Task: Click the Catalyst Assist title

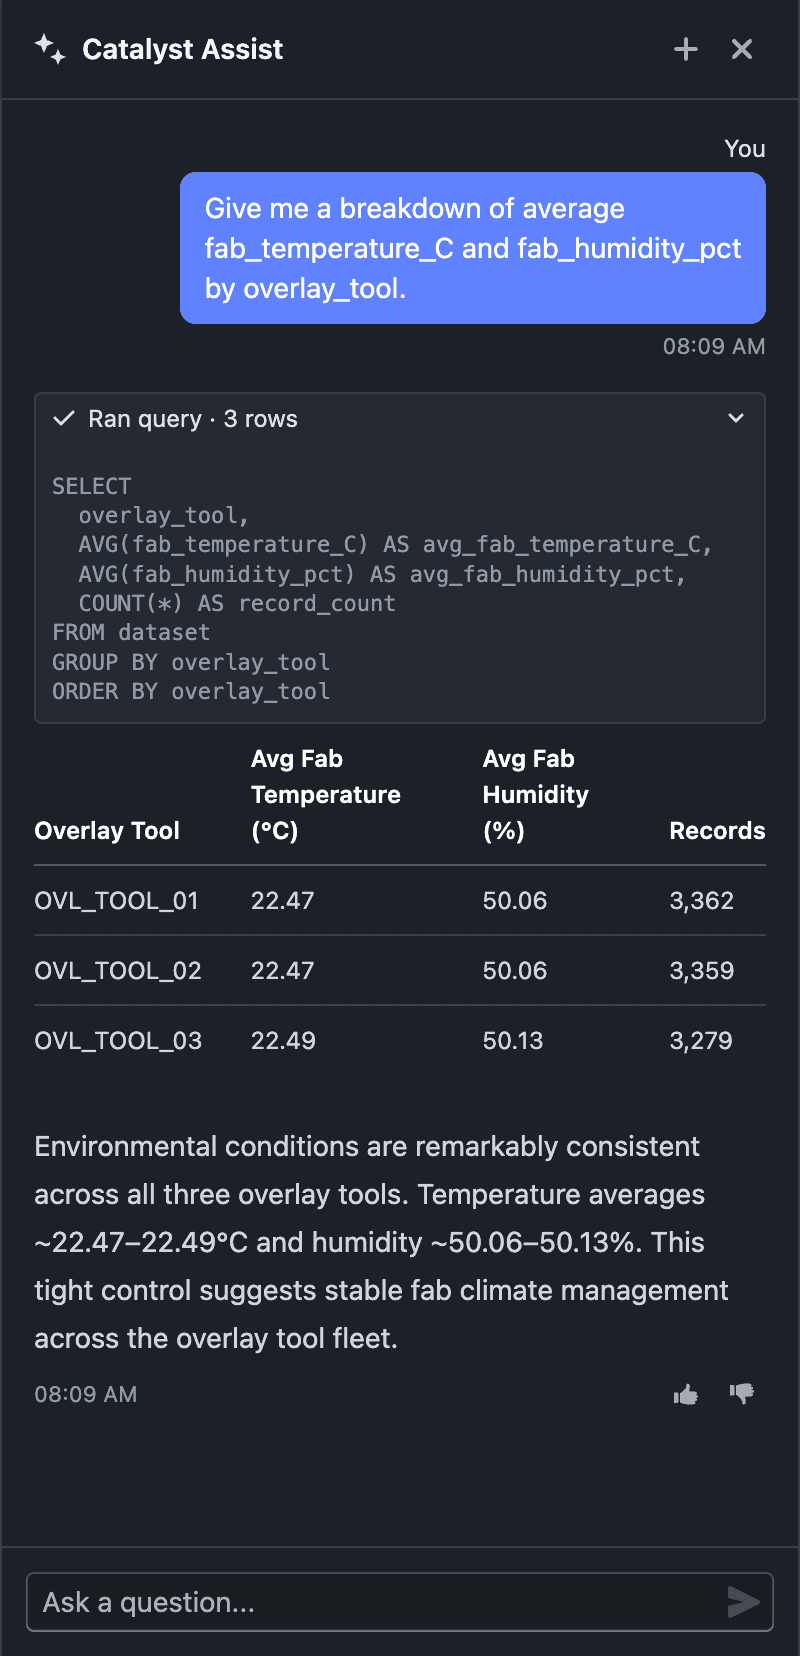Action: click(x=183, y=49)
